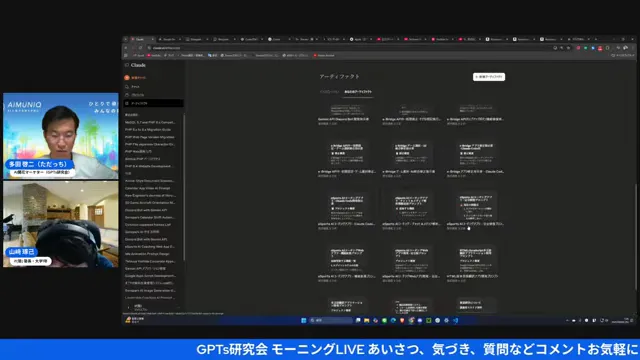Open recent chat 'Calendar App Video AI Prompt'
The height and width of the screenshot is (360, 640).
pos(147,188)
